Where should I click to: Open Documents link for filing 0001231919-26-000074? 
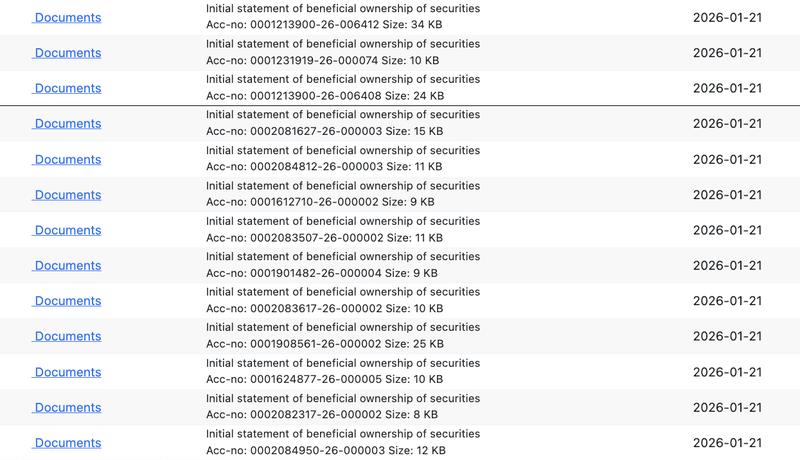[x=67, y=53]
